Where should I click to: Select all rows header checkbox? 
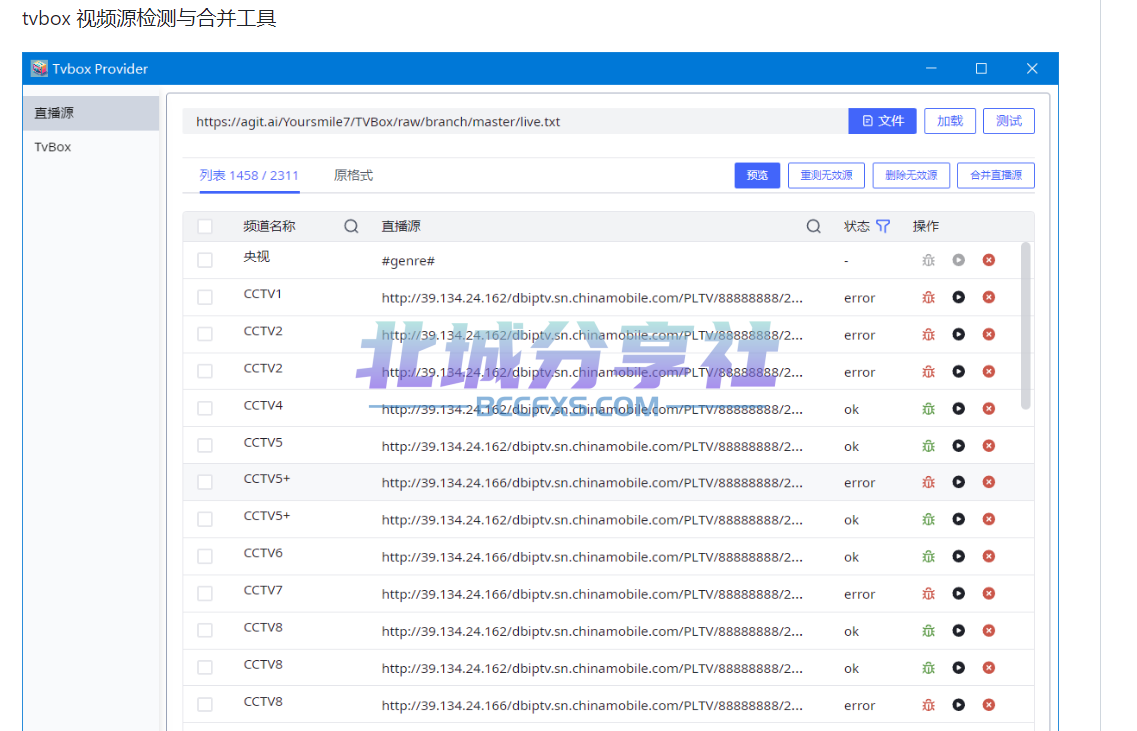[205, 226]
